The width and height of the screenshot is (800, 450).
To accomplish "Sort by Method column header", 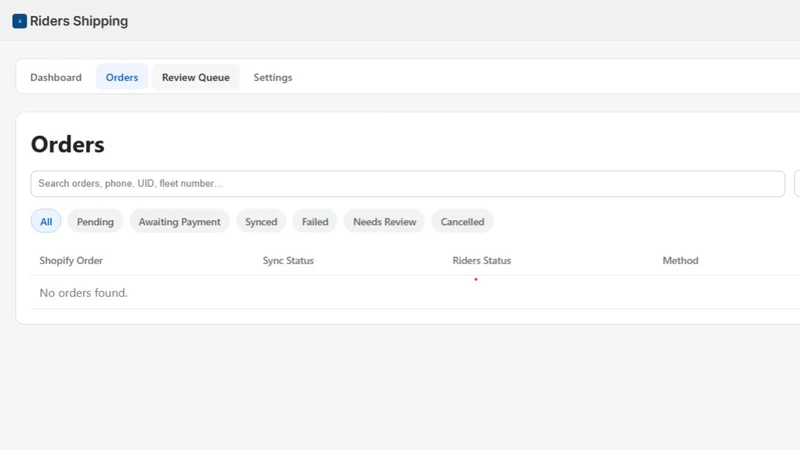I will point(680,260).
